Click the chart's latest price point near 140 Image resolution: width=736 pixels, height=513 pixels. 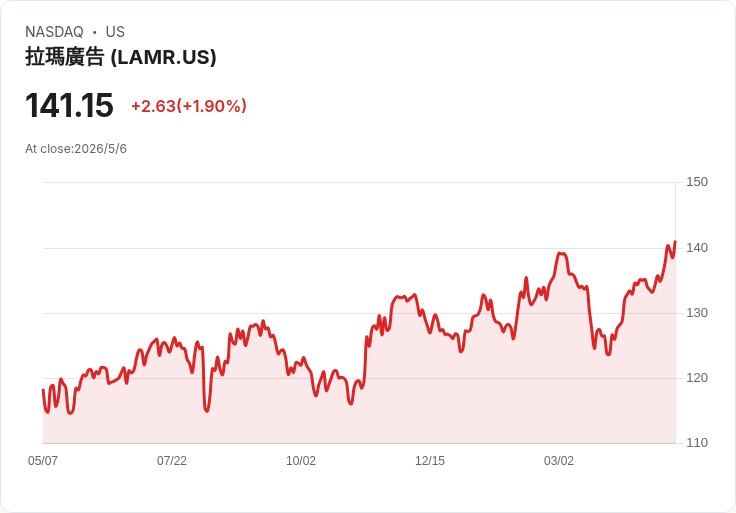pyautogui.click(x=675, y=242)
